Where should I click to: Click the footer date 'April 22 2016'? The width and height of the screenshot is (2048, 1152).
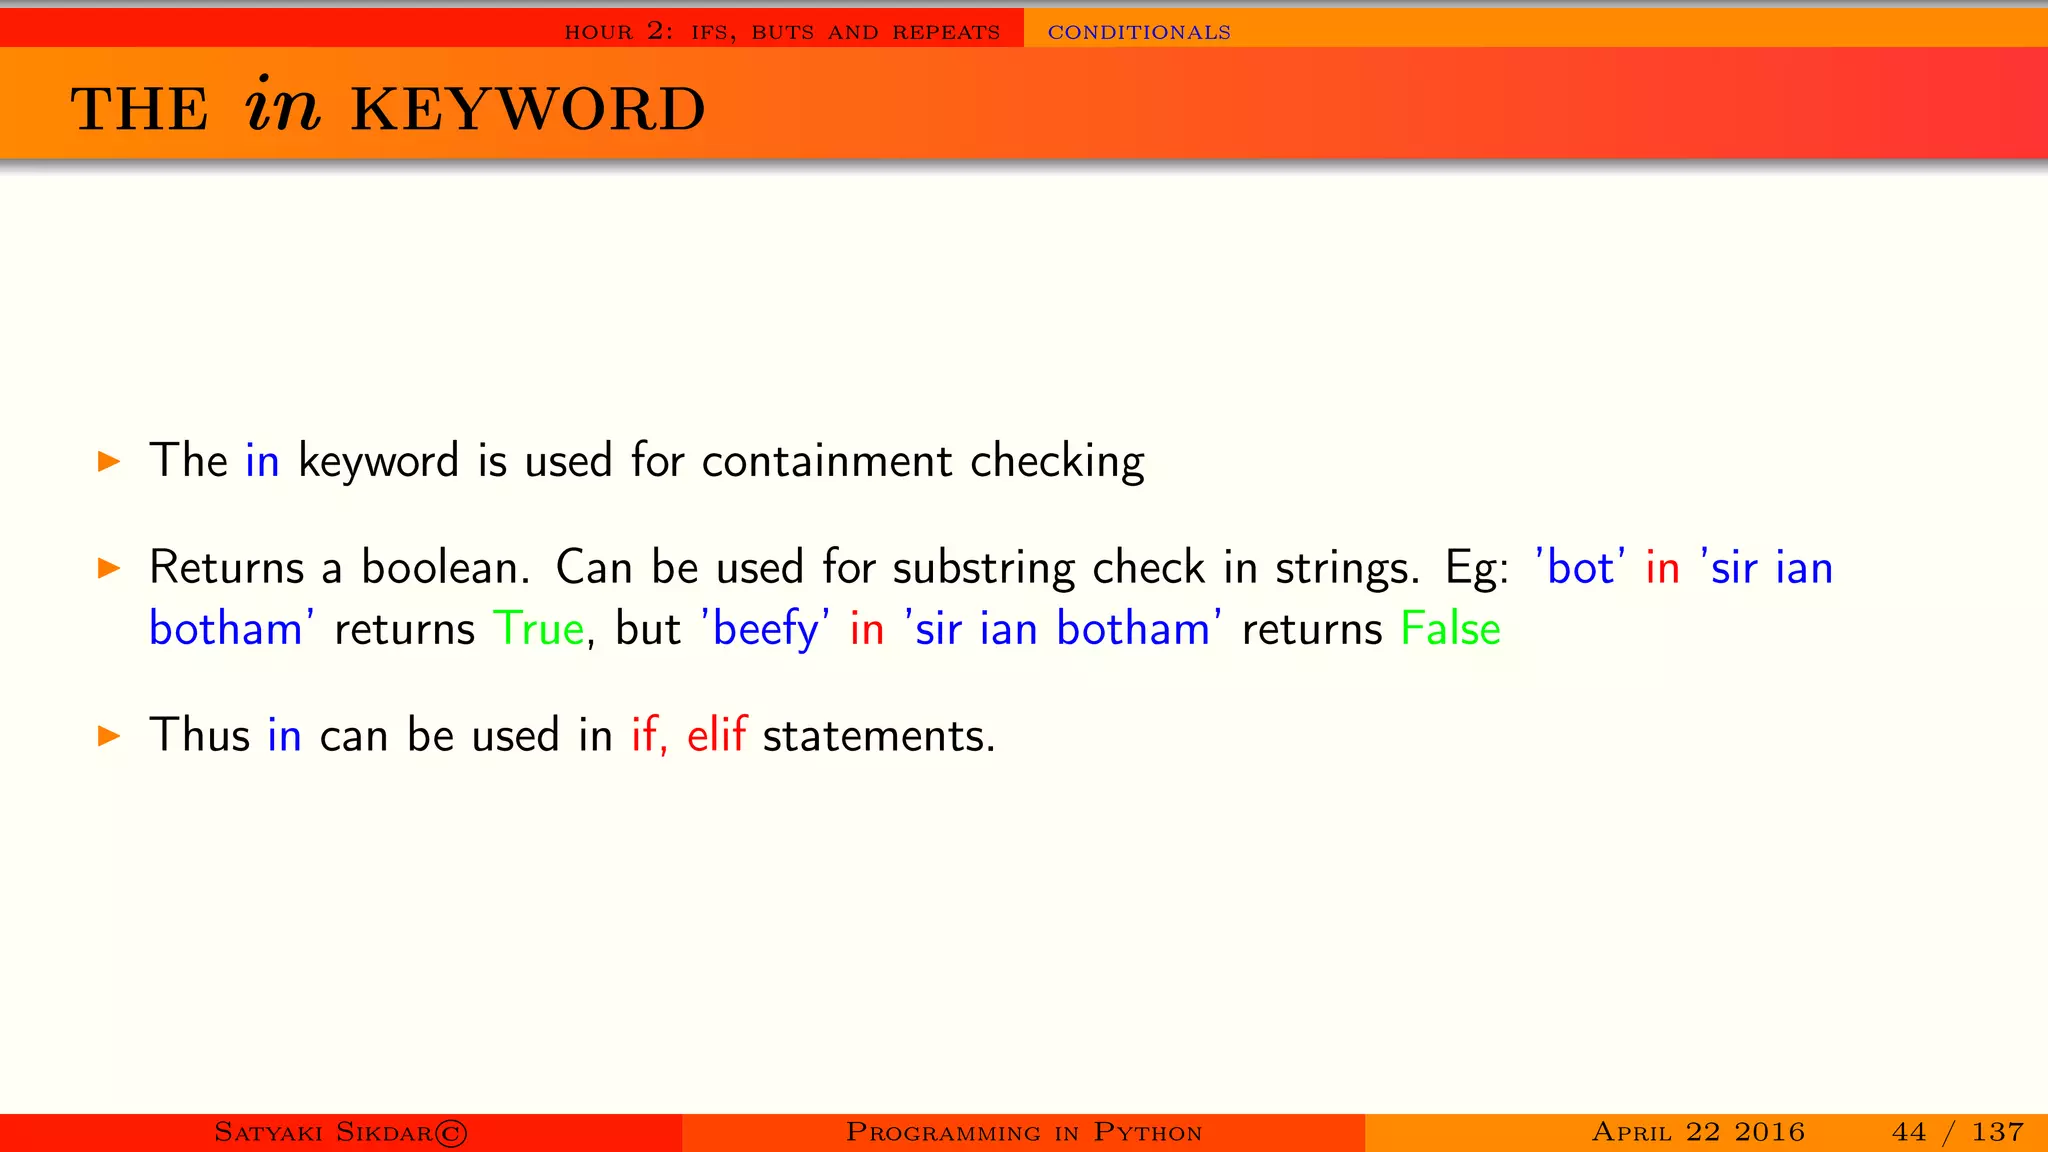(x=1698, y=1132)
